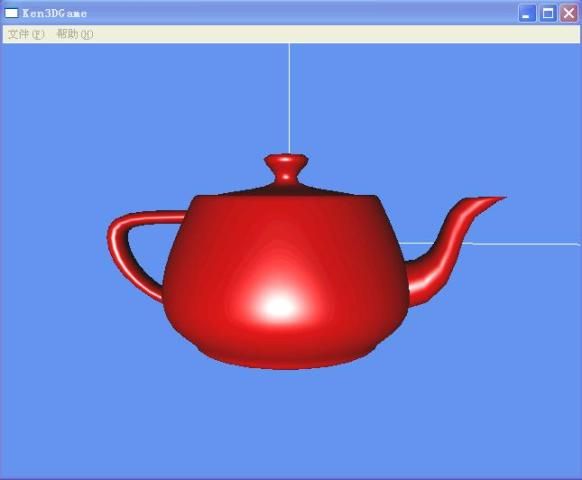This screenshot has width=582, height=480.
Task: Close the Ken3DGame window
Action: coord(568,14)
